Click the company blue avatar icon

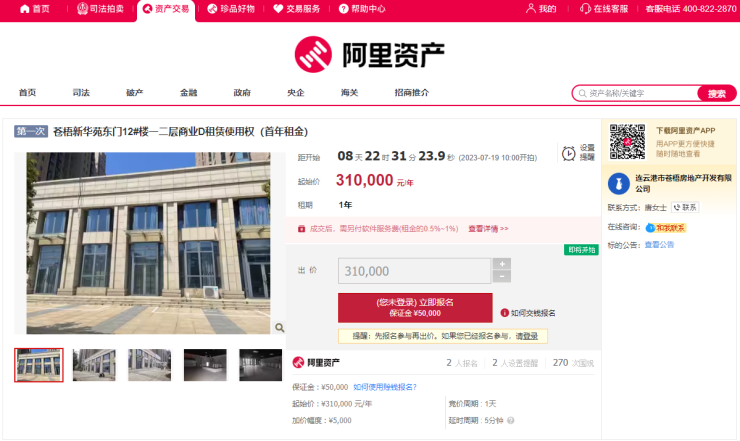tap(619, 184)
